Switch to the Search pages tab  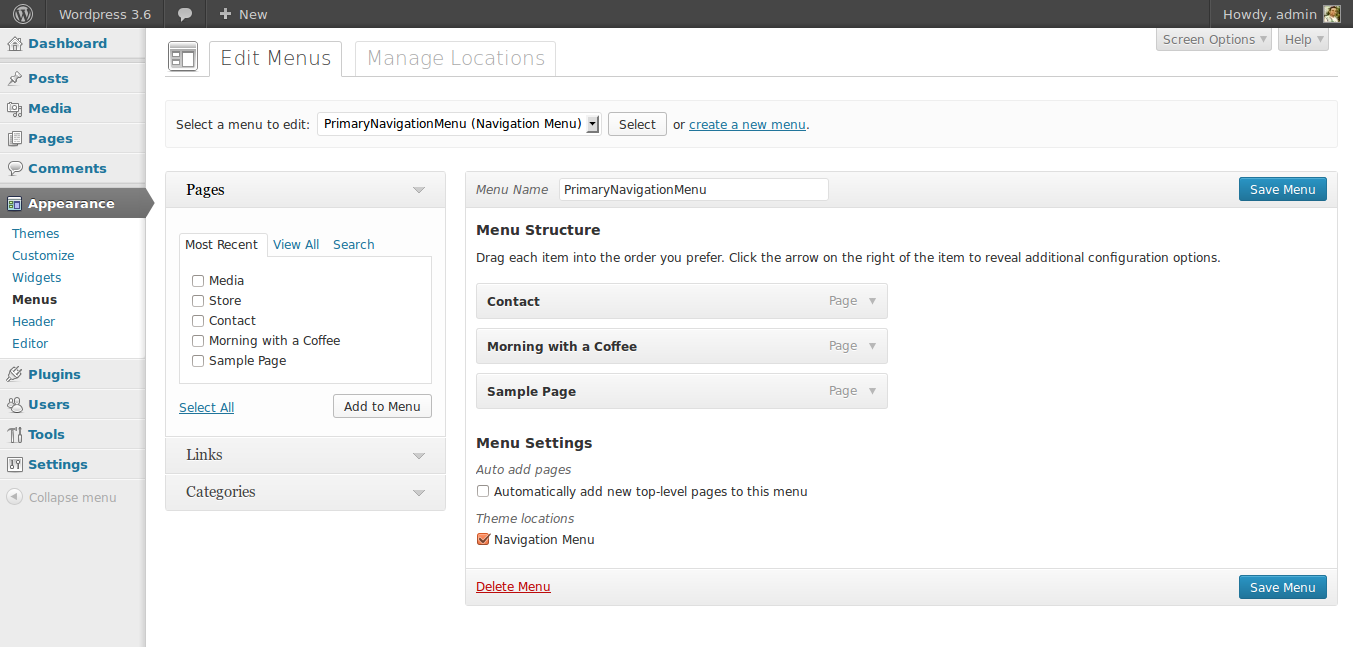354,244
